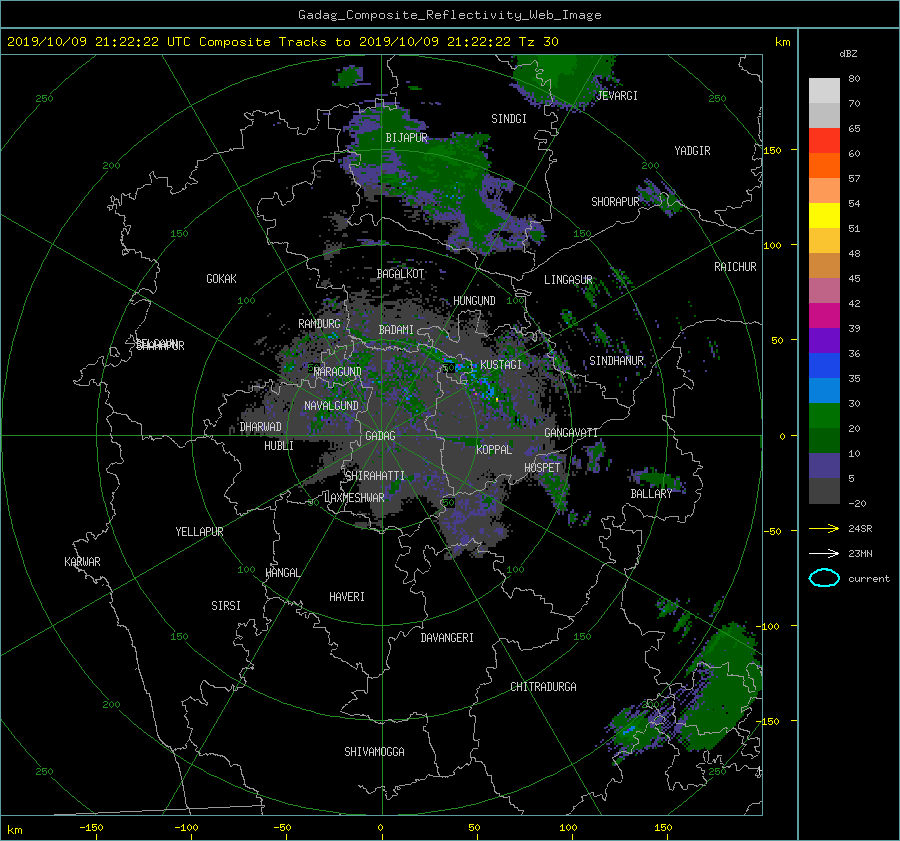Select the HANGAL city label

point(282,573)
